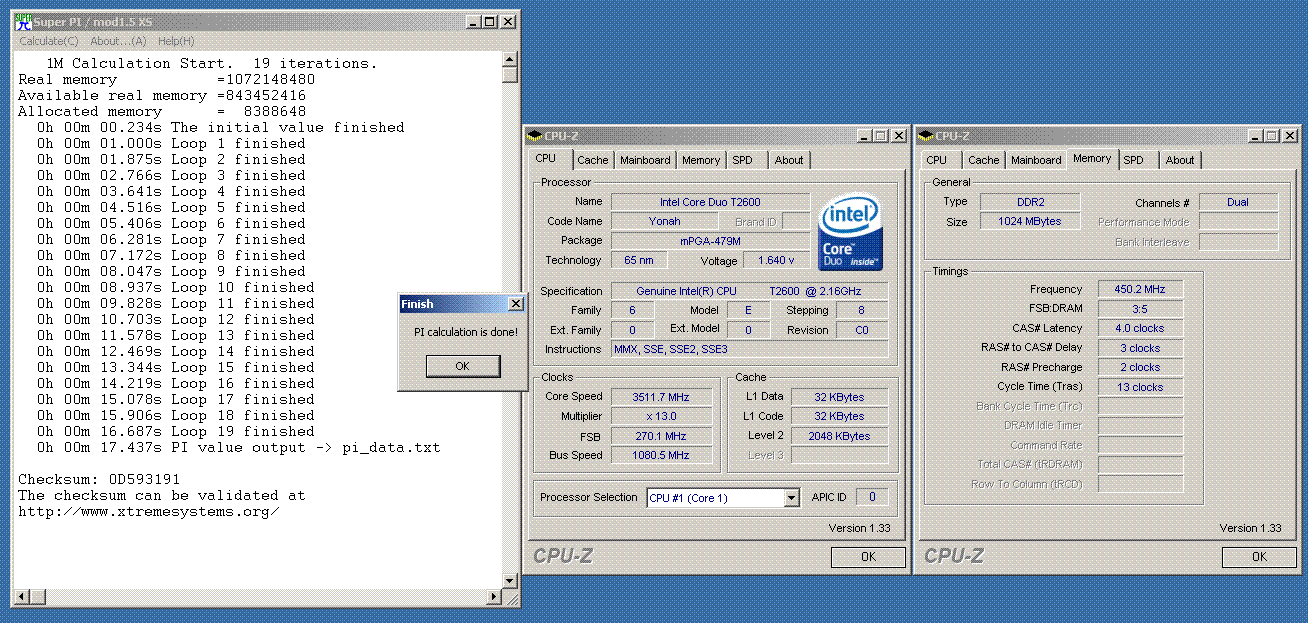
Task: Click Super PI vertical scrollbar up arrow
Action: coord(510,60)
